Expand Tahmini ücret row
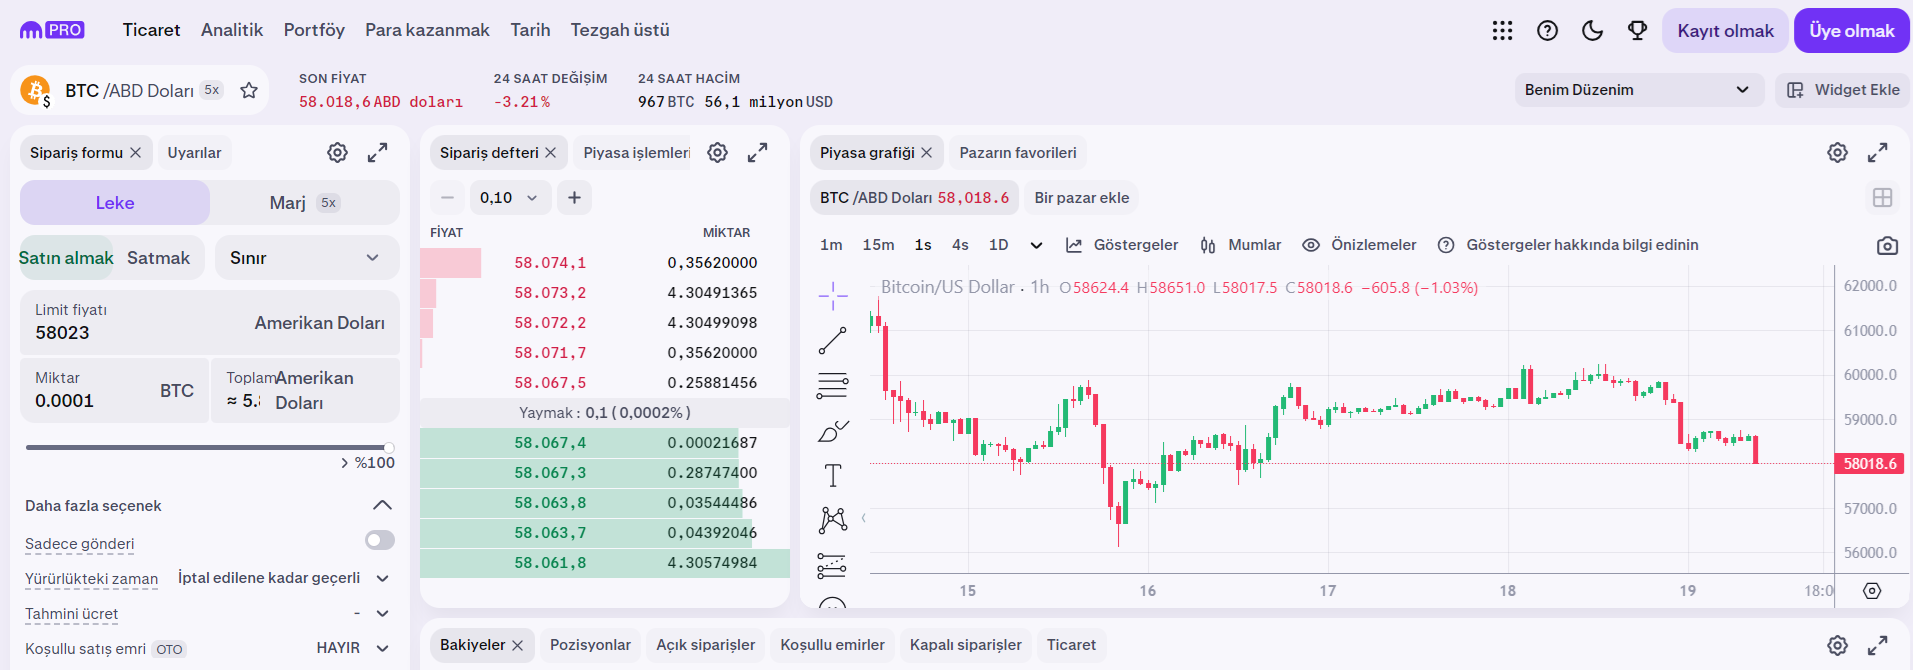 (382, 613)
